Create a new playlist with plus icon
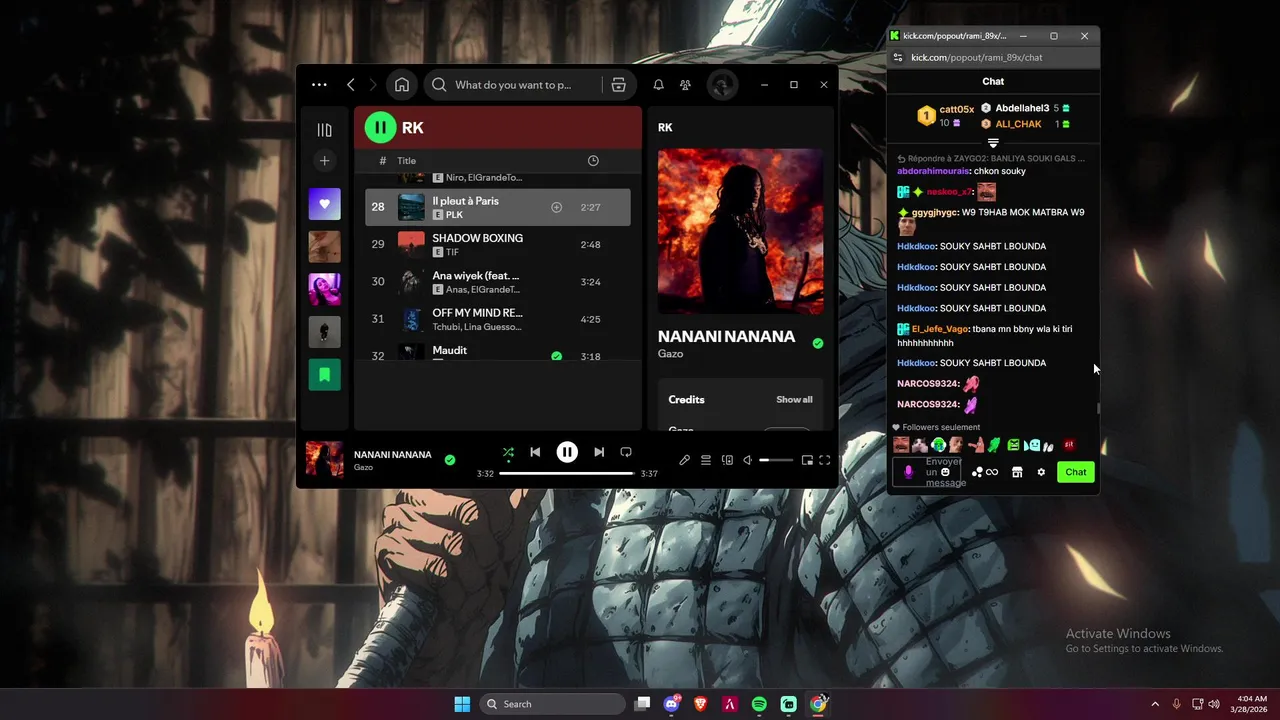This screenshot has width=1280, height=720. pos(324,161)
